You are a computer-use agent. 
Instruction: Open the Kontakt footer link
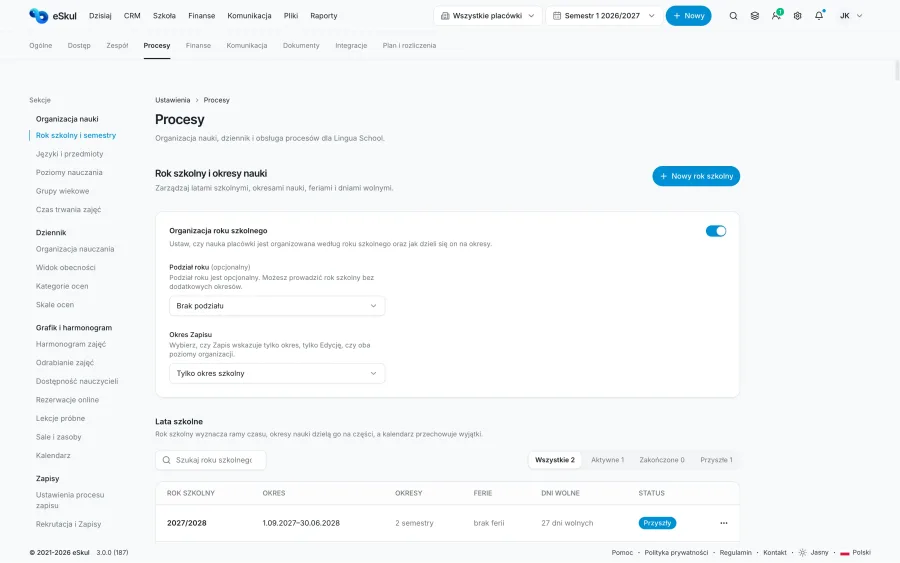coord(775,553)
